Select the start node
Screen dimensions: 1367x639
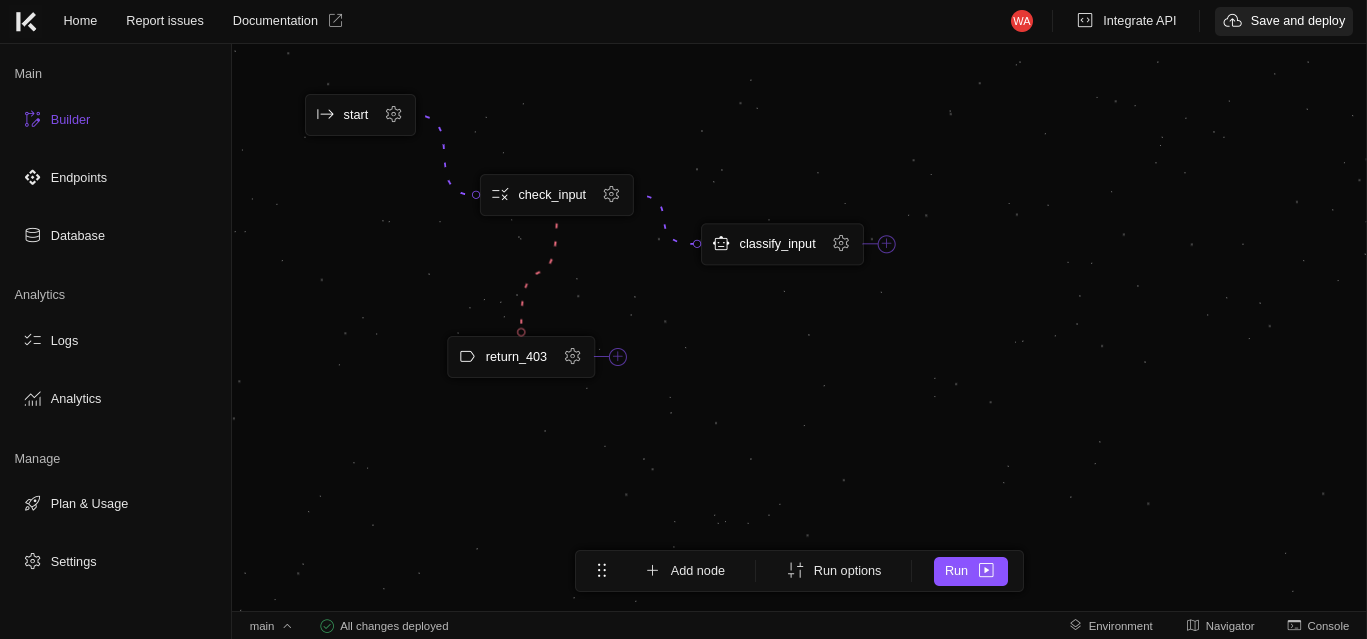coord(360,115)
